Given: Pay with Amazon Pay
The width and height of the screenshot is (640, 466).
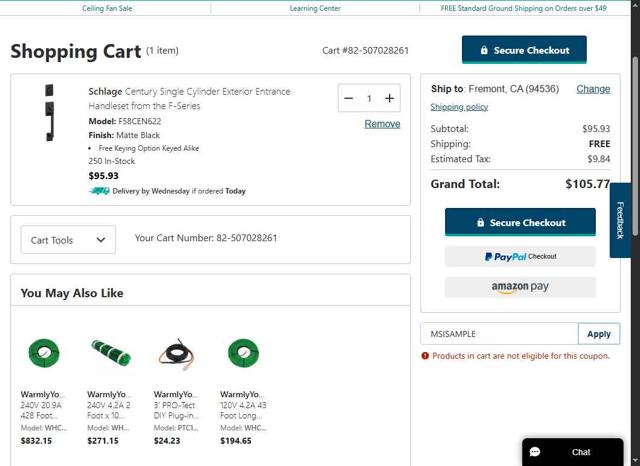Looking at the screenshot, I should (520, 287).
